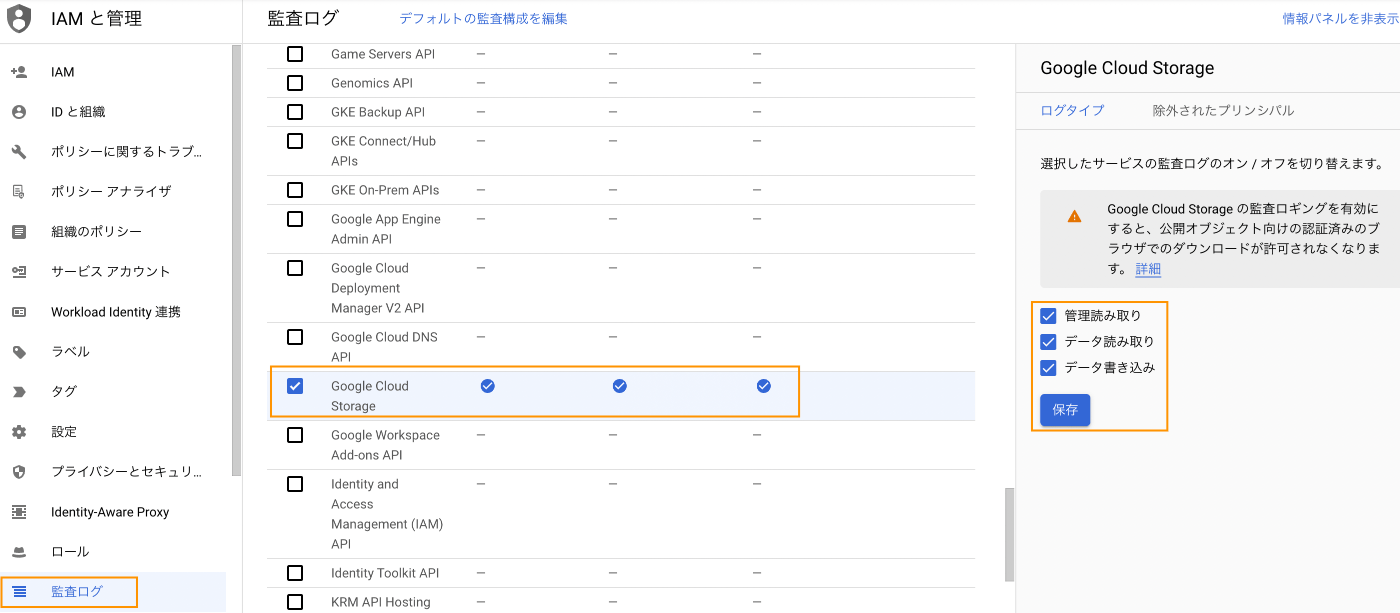The image size is (1400, 613).
Task: Toggle the データ読み取り checkbox
Action: [1048, 342]
